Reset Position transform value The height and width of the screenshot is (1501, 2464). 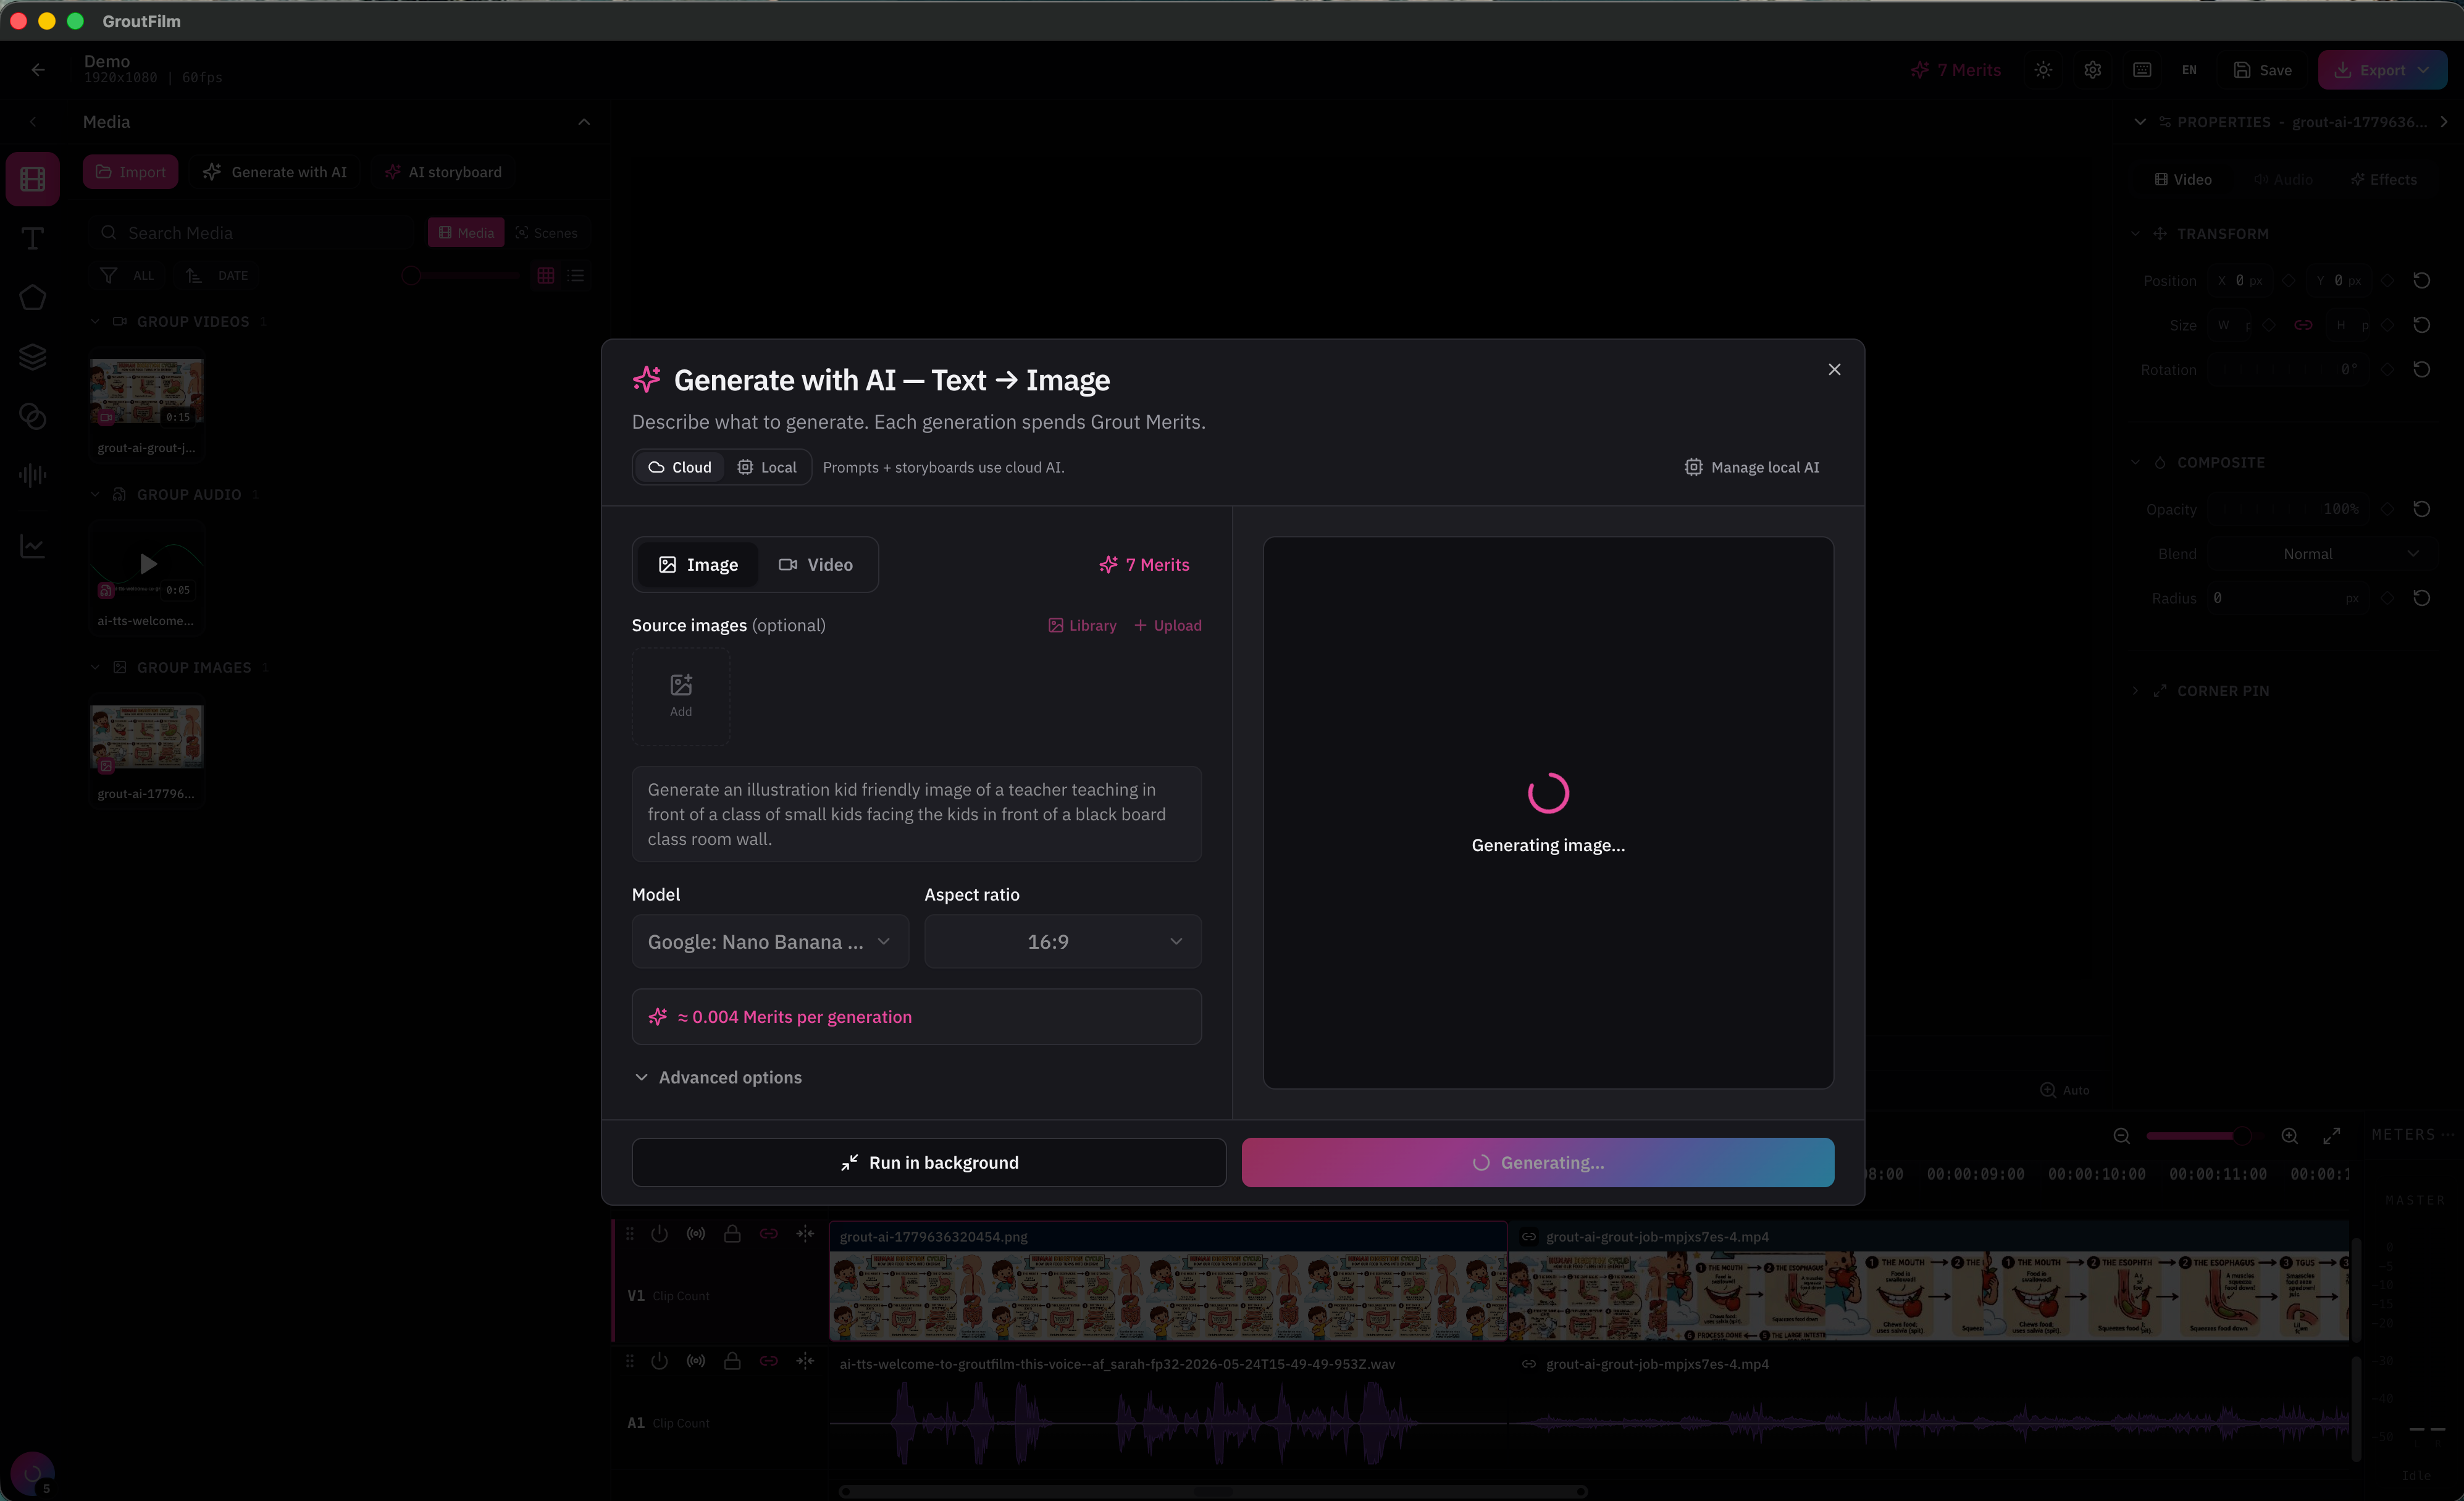pyautogui.click(x=2421, y=281)
